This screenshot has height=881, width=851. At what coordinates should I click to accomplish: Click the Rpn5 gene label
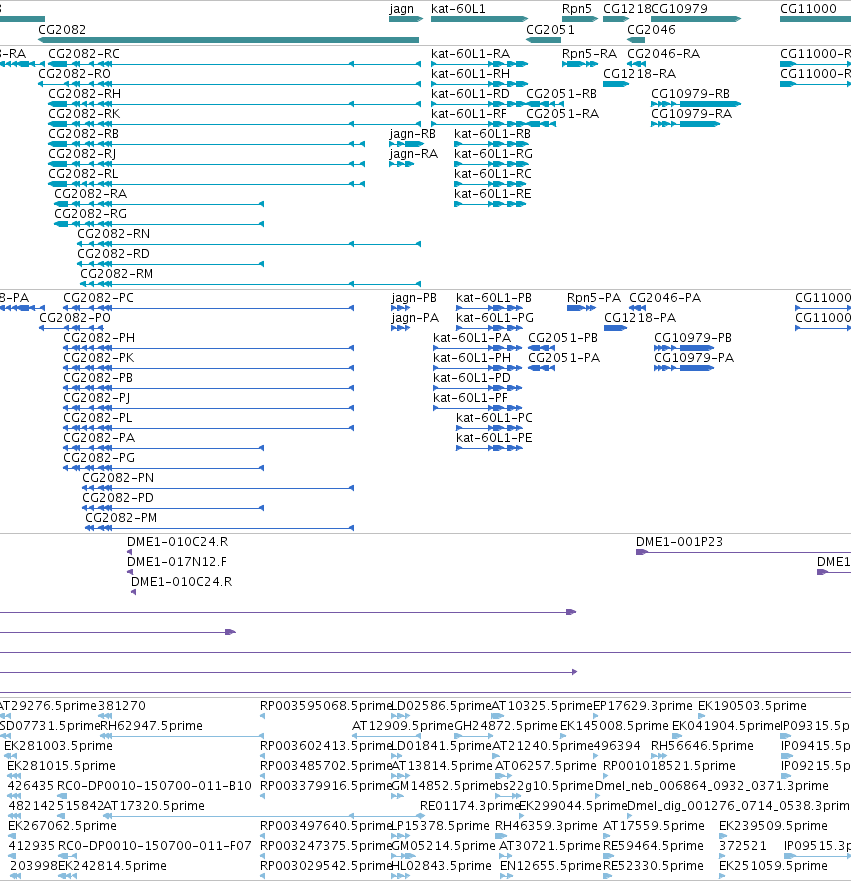577,9
